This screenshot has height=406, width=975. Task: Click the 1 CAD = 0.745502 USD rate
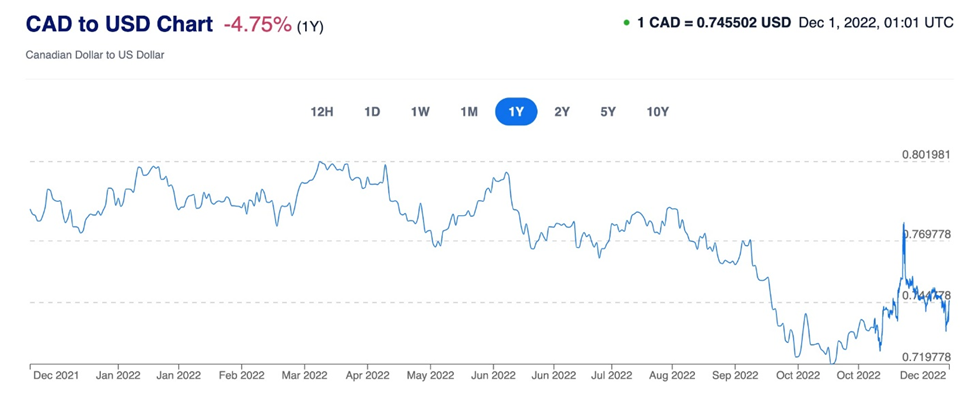click(713, 22)
